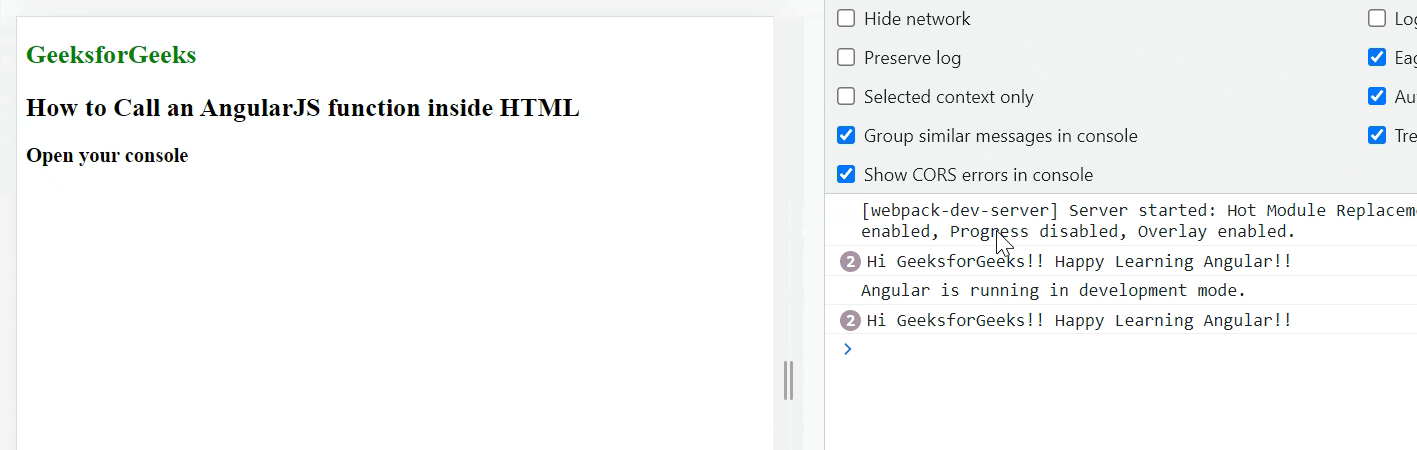1417x450 pixels.
Task: Click 'How to Call an AngularJS function' heading
Action: click(303, 107)
